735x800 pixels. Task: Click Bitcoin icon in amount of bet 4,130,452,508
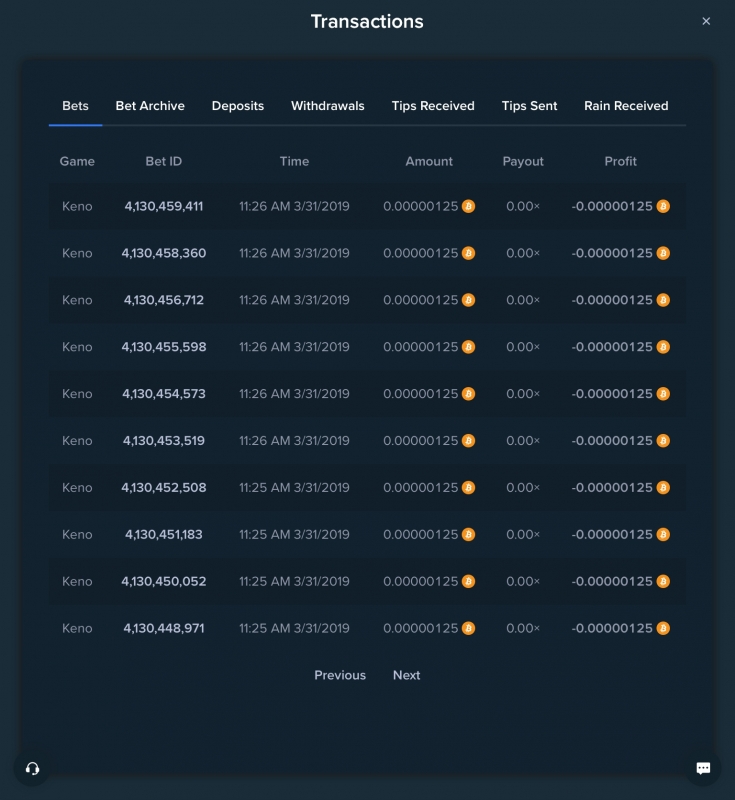pyautogui.click(x=468, y=488)
